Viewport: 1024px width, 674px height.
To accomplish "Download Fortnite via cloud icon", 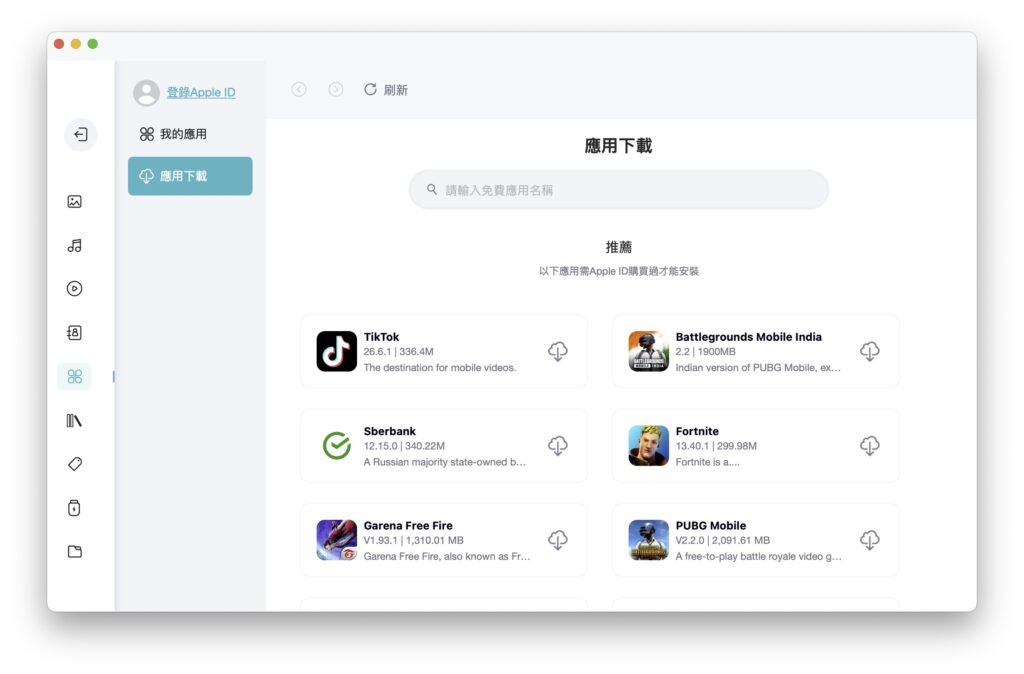I will click(870, 446).
